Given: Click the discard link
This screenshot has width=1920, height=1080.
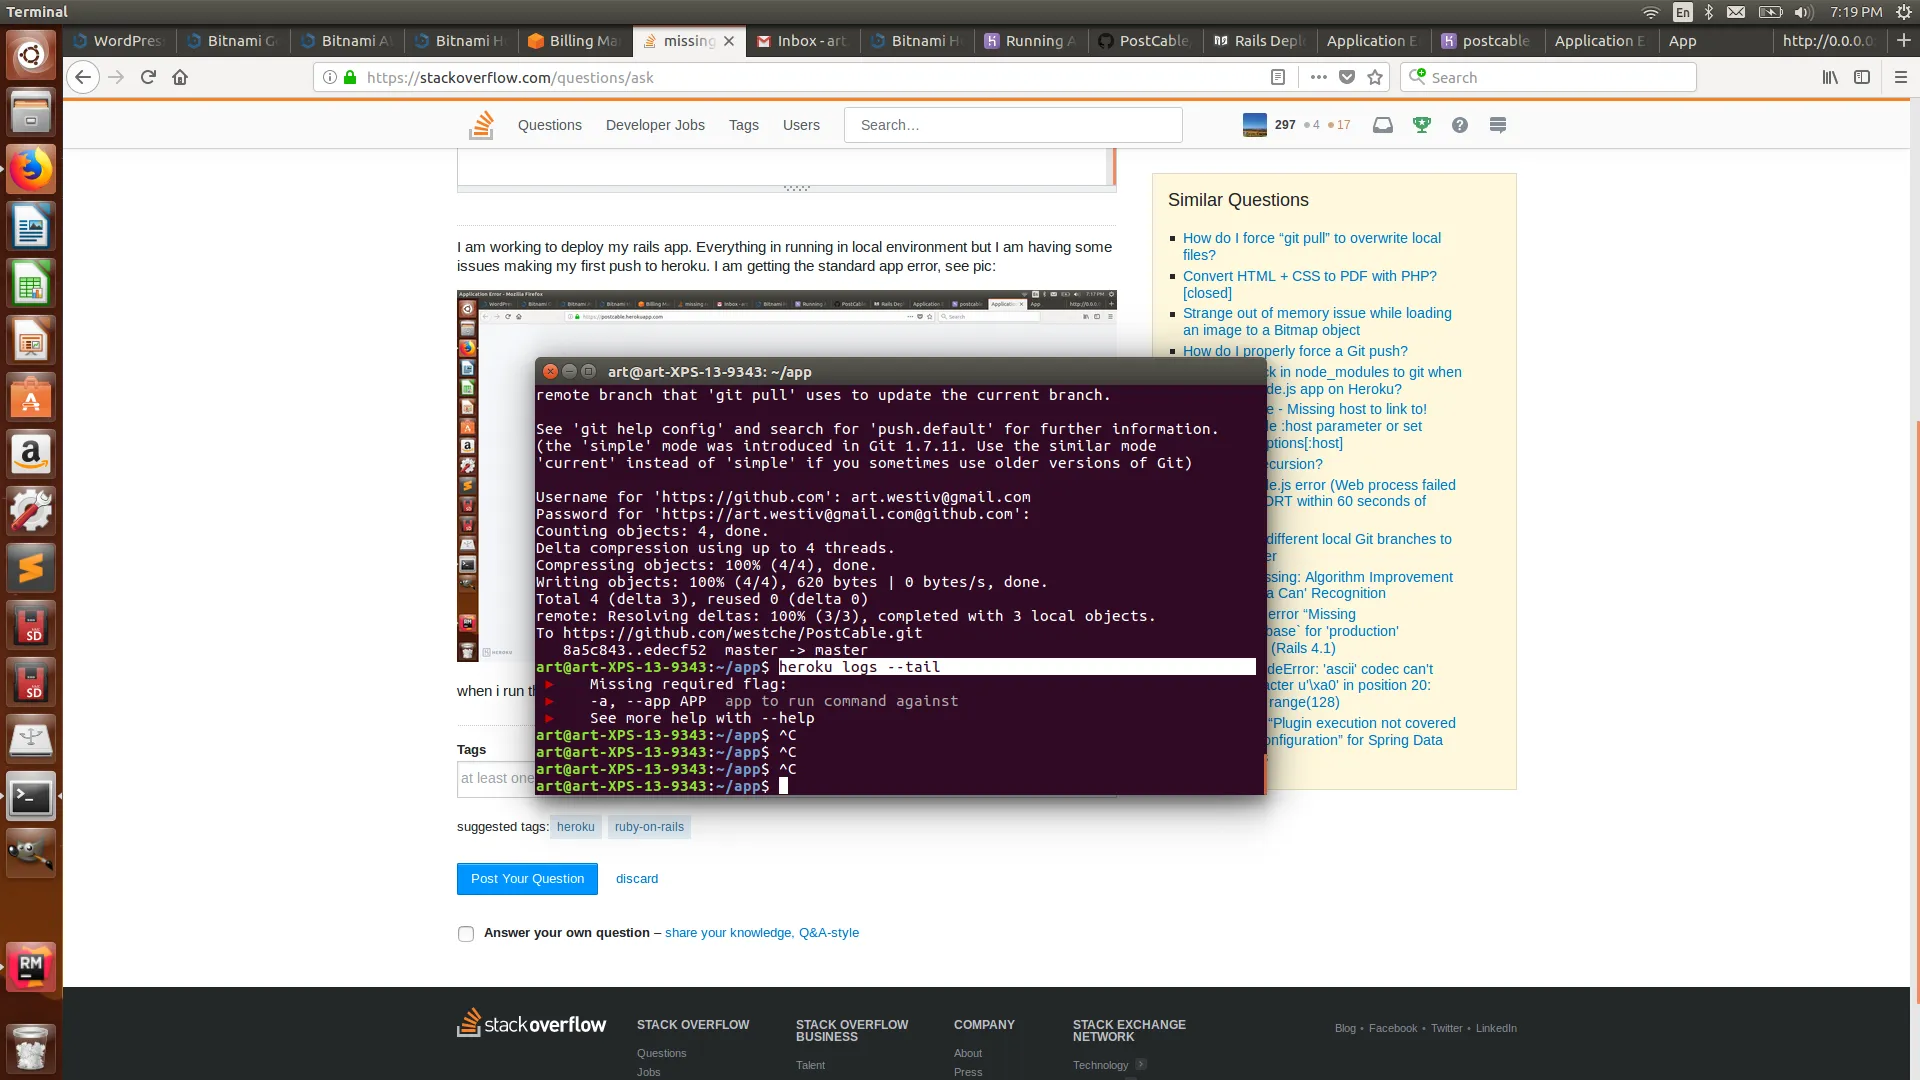Looking at the screenshot, I should [x=637, y=879].
